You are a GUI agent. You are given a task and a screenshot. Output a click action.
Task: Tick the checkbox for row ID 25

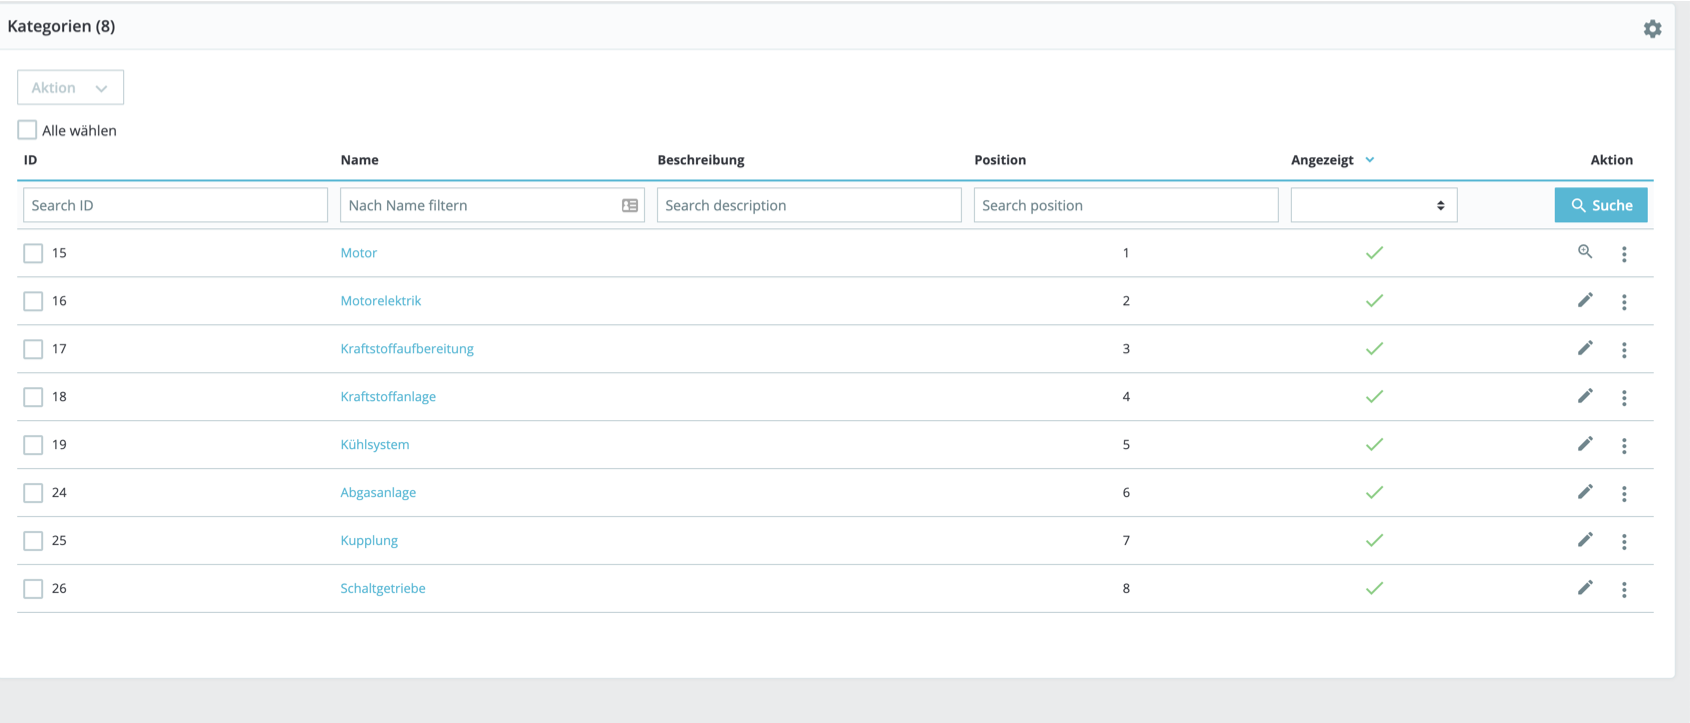(x=33, y=541)
